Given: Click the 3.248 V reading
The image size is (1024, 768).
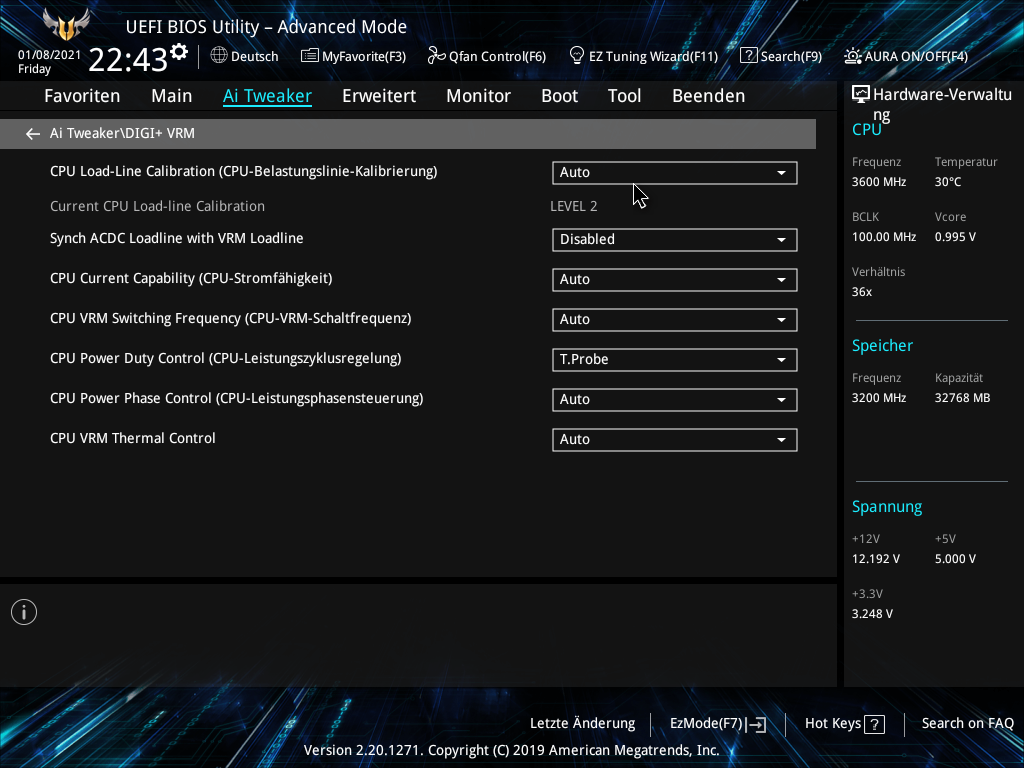Looking at the screenshot, I should (x=872, y=614).
